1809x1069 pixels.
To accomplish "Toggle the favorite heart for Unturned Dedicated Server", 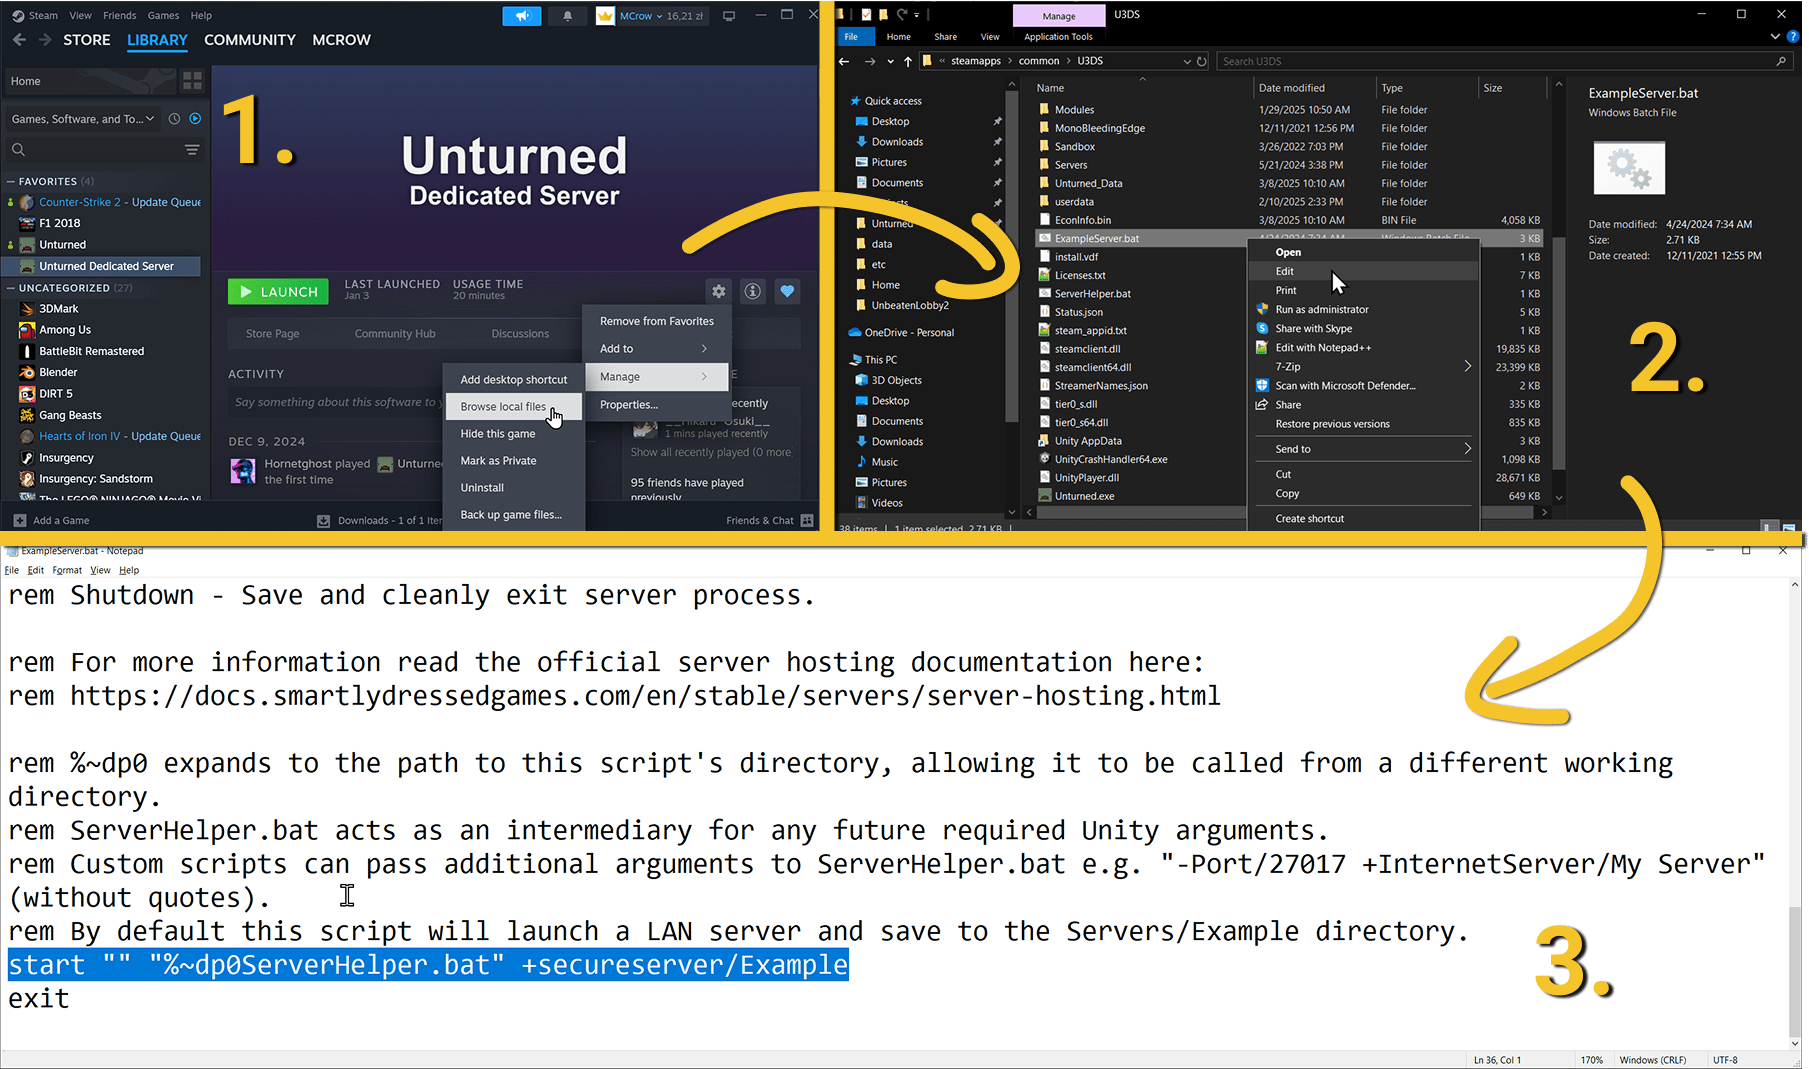I will 787,291.
